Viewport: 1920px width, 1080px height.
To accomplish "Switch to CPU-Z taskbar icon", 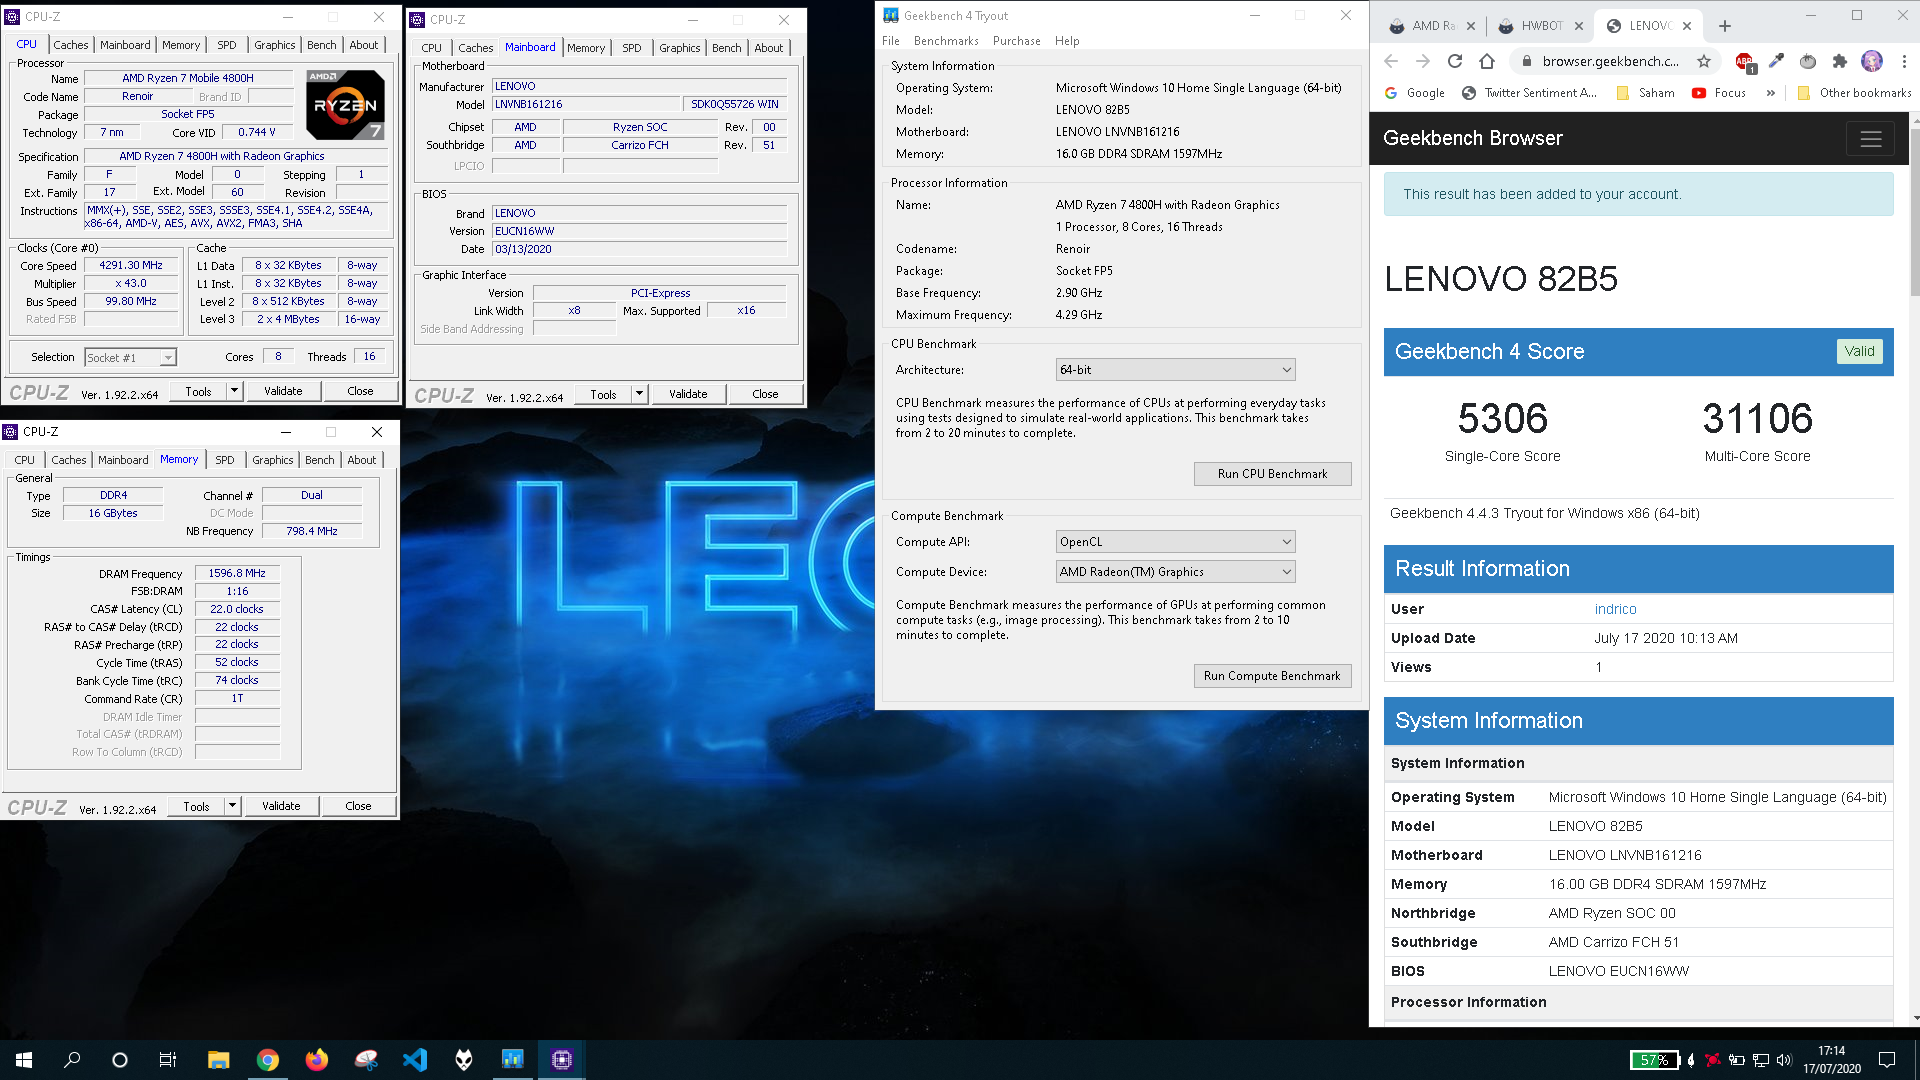I will tap(562, 1060).
